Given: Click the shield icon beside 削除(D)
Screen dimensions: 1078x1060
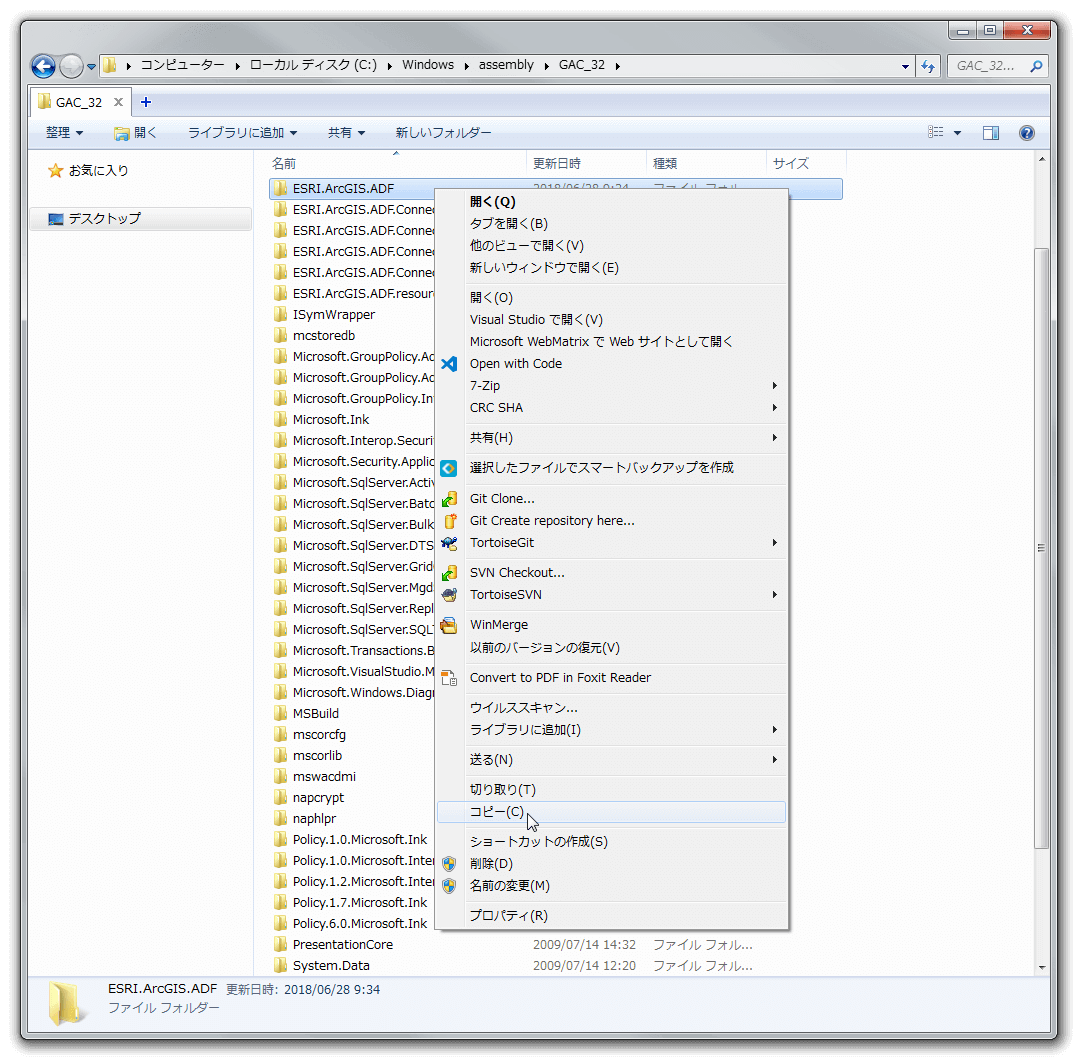Looking at the screenshot, I should [x=449, y=863].
